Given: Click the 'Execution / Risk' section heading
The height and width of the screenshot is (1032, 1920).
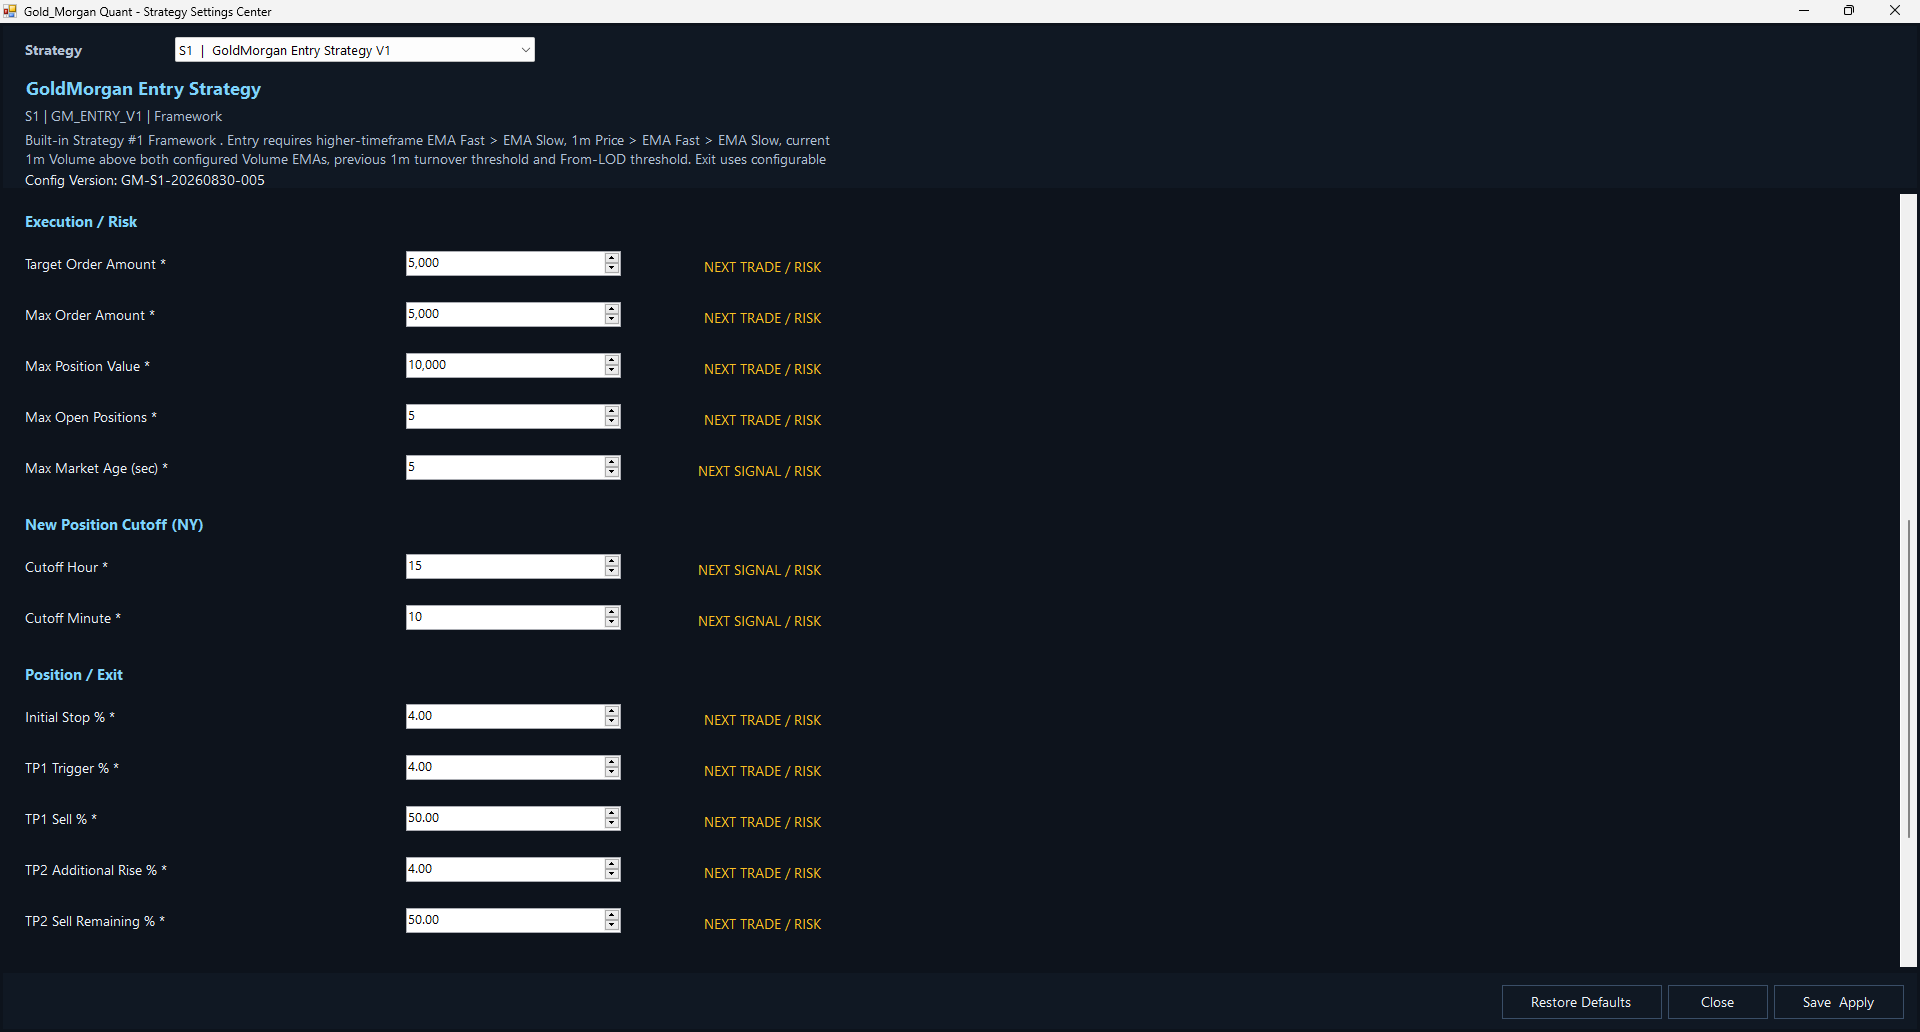Looking at the screenshot, I should click(81, 222).
